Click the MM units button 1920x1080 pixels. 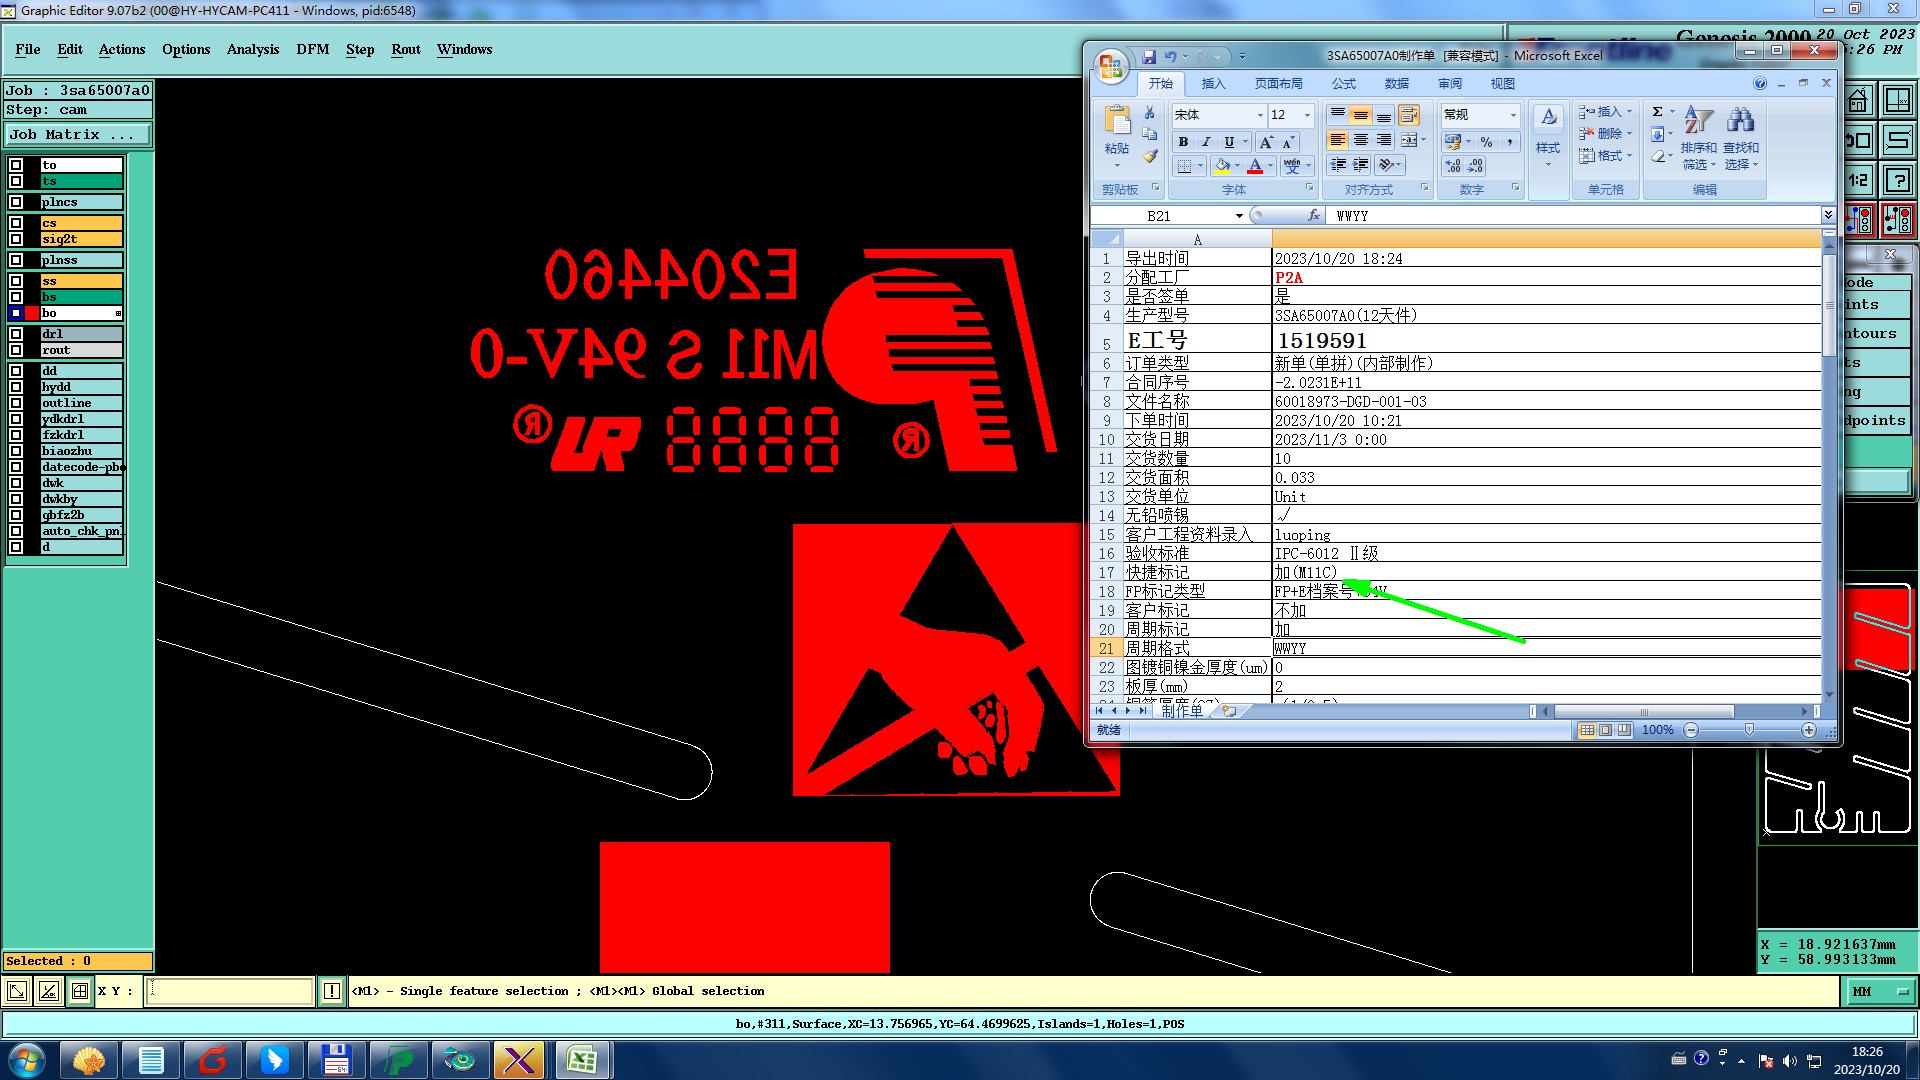[x=1879, y=991]
